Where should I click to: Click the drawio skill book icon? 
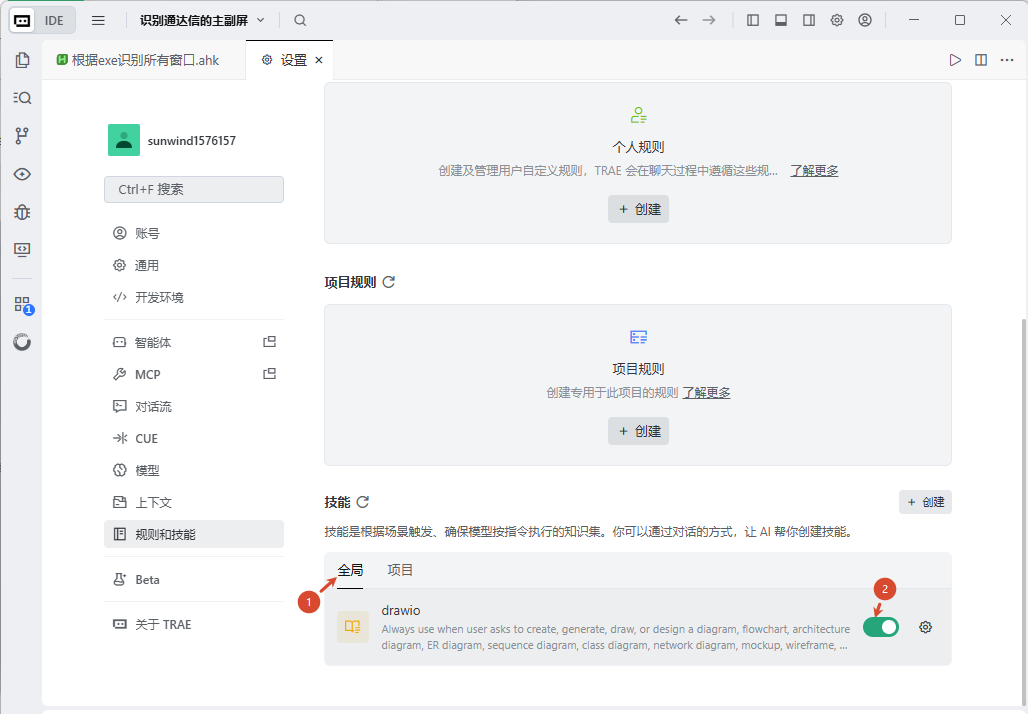(x=353, y=627)
